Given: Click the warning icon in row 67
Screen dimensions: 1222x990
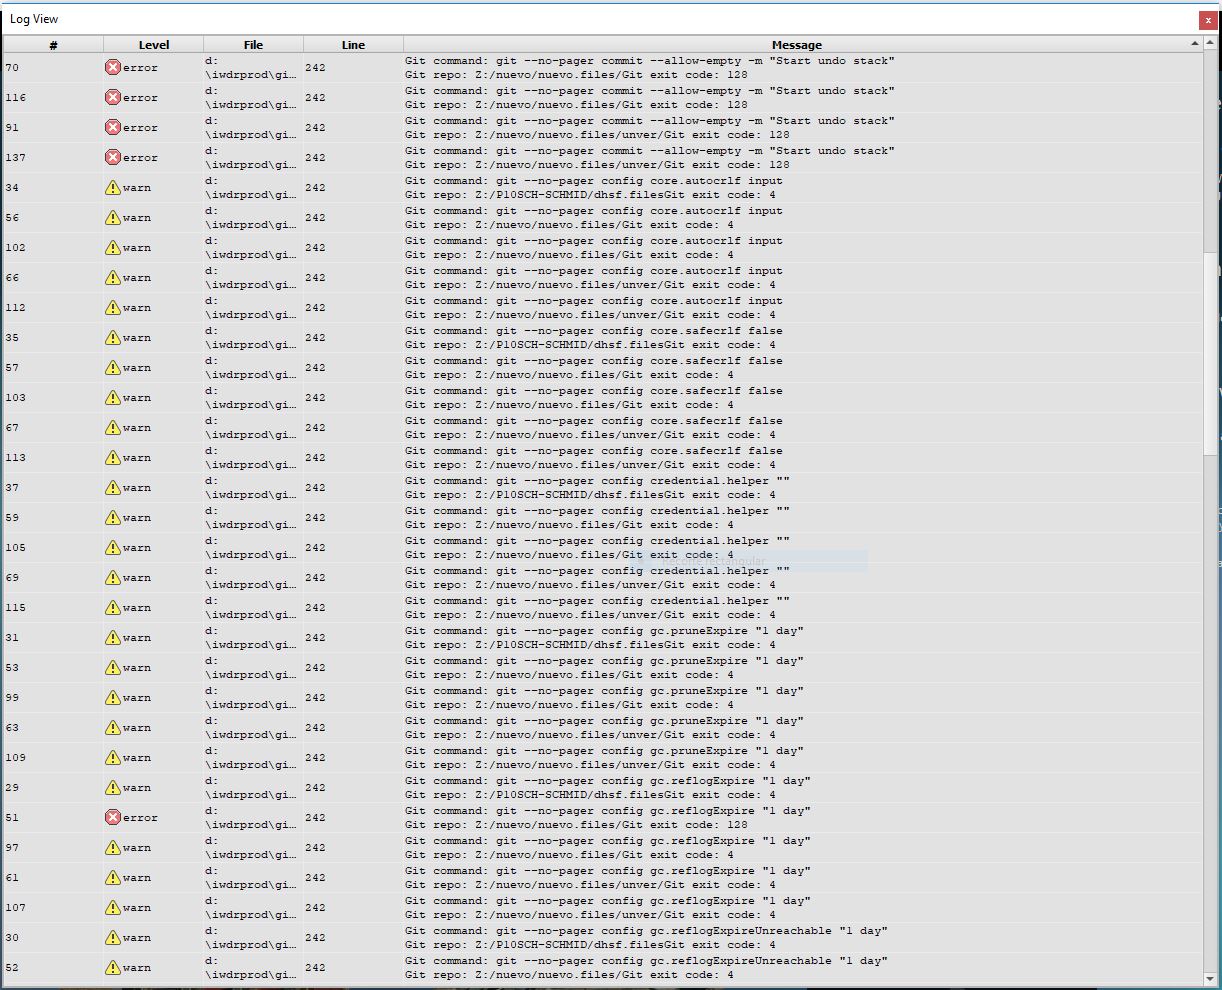Looking at the screenshot, I should click(x=113, y=428).
